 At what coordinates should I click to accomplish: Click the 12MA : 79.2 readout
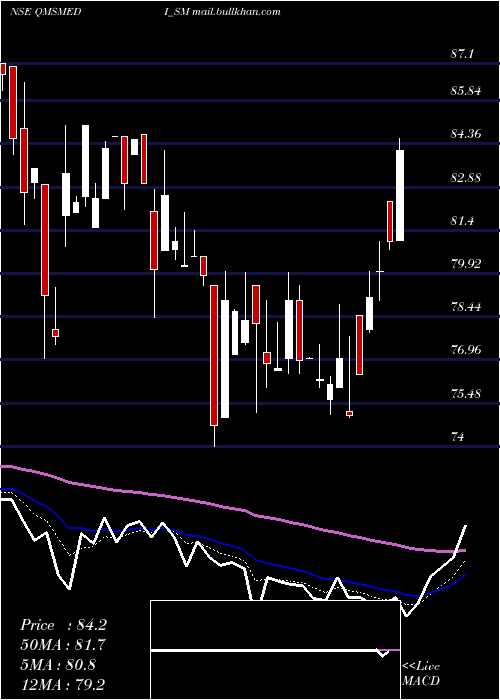tap(63, 684)
